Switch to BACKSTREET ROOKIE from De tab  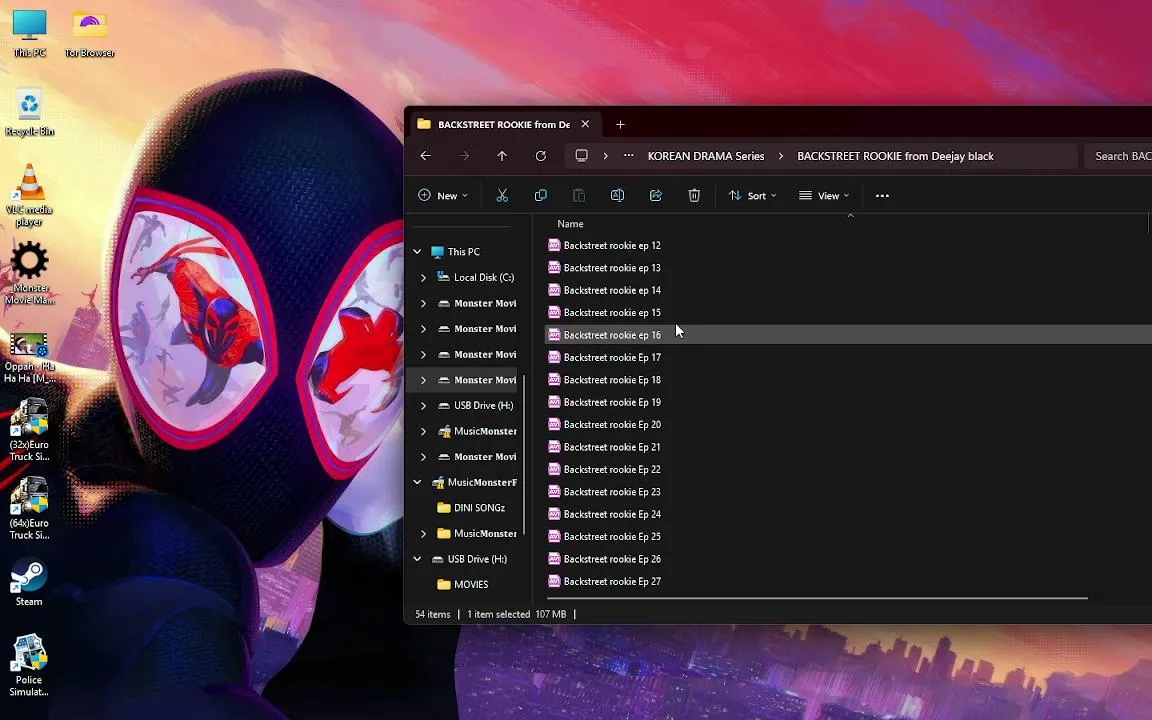[504, 124]
